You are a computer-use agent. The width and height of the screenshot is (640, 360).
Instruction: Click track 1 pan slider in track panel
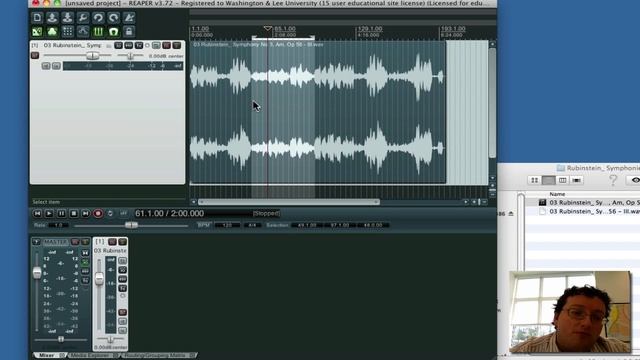coord(130,56)
